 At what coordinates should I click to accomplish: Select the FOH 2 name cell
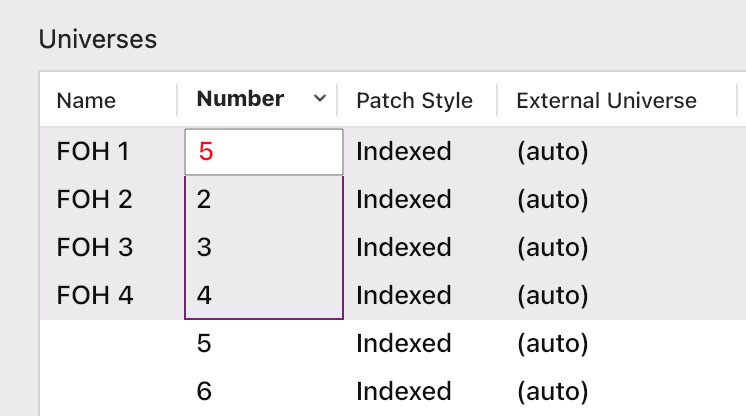point(94,200)
